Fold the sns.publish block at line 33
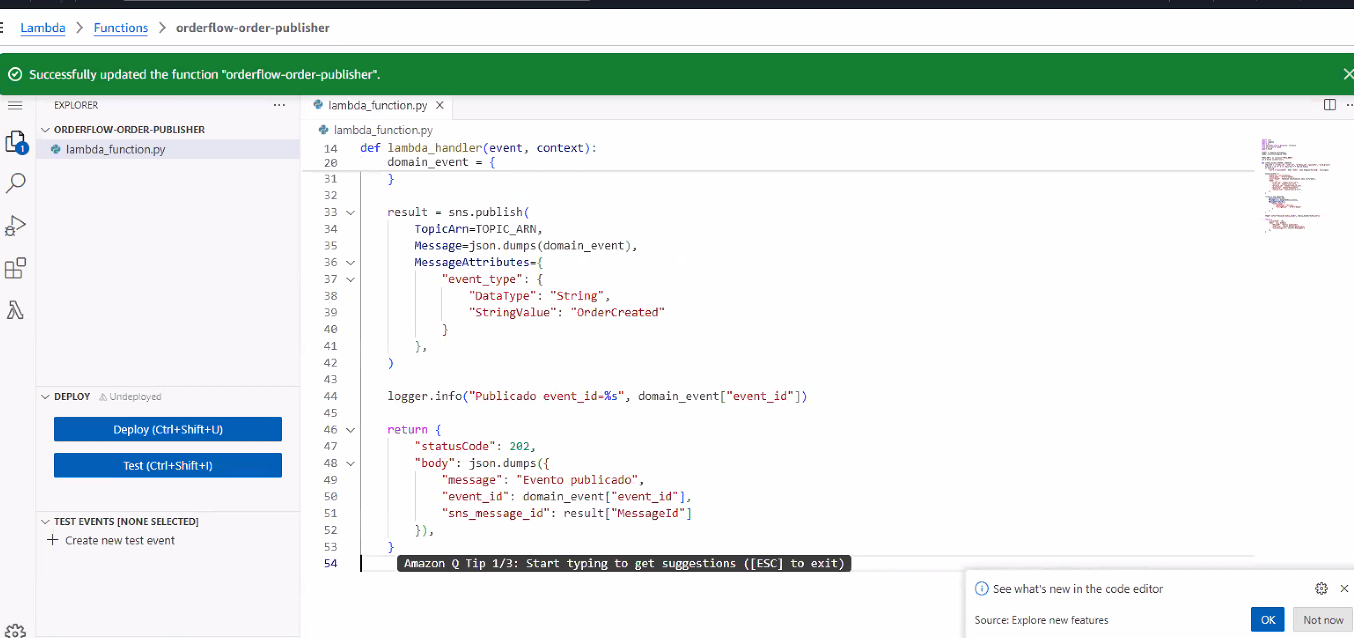This screenshot has width=1354, height=638. [350, 213]
